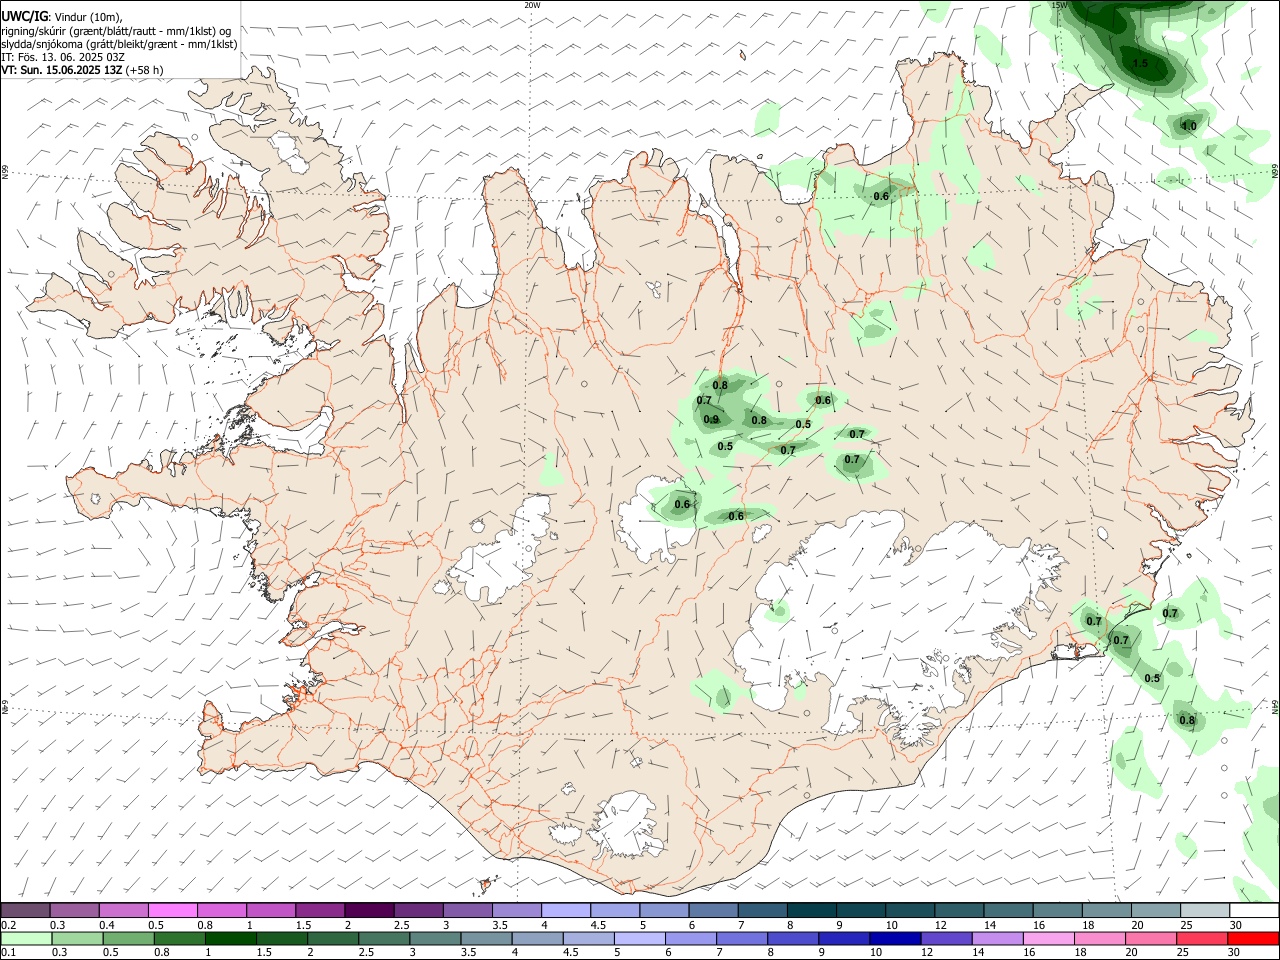Click the light gray 25–30 swatch, upper legend row
The width and height of the screenshot is (1280, 960).
1203,910
